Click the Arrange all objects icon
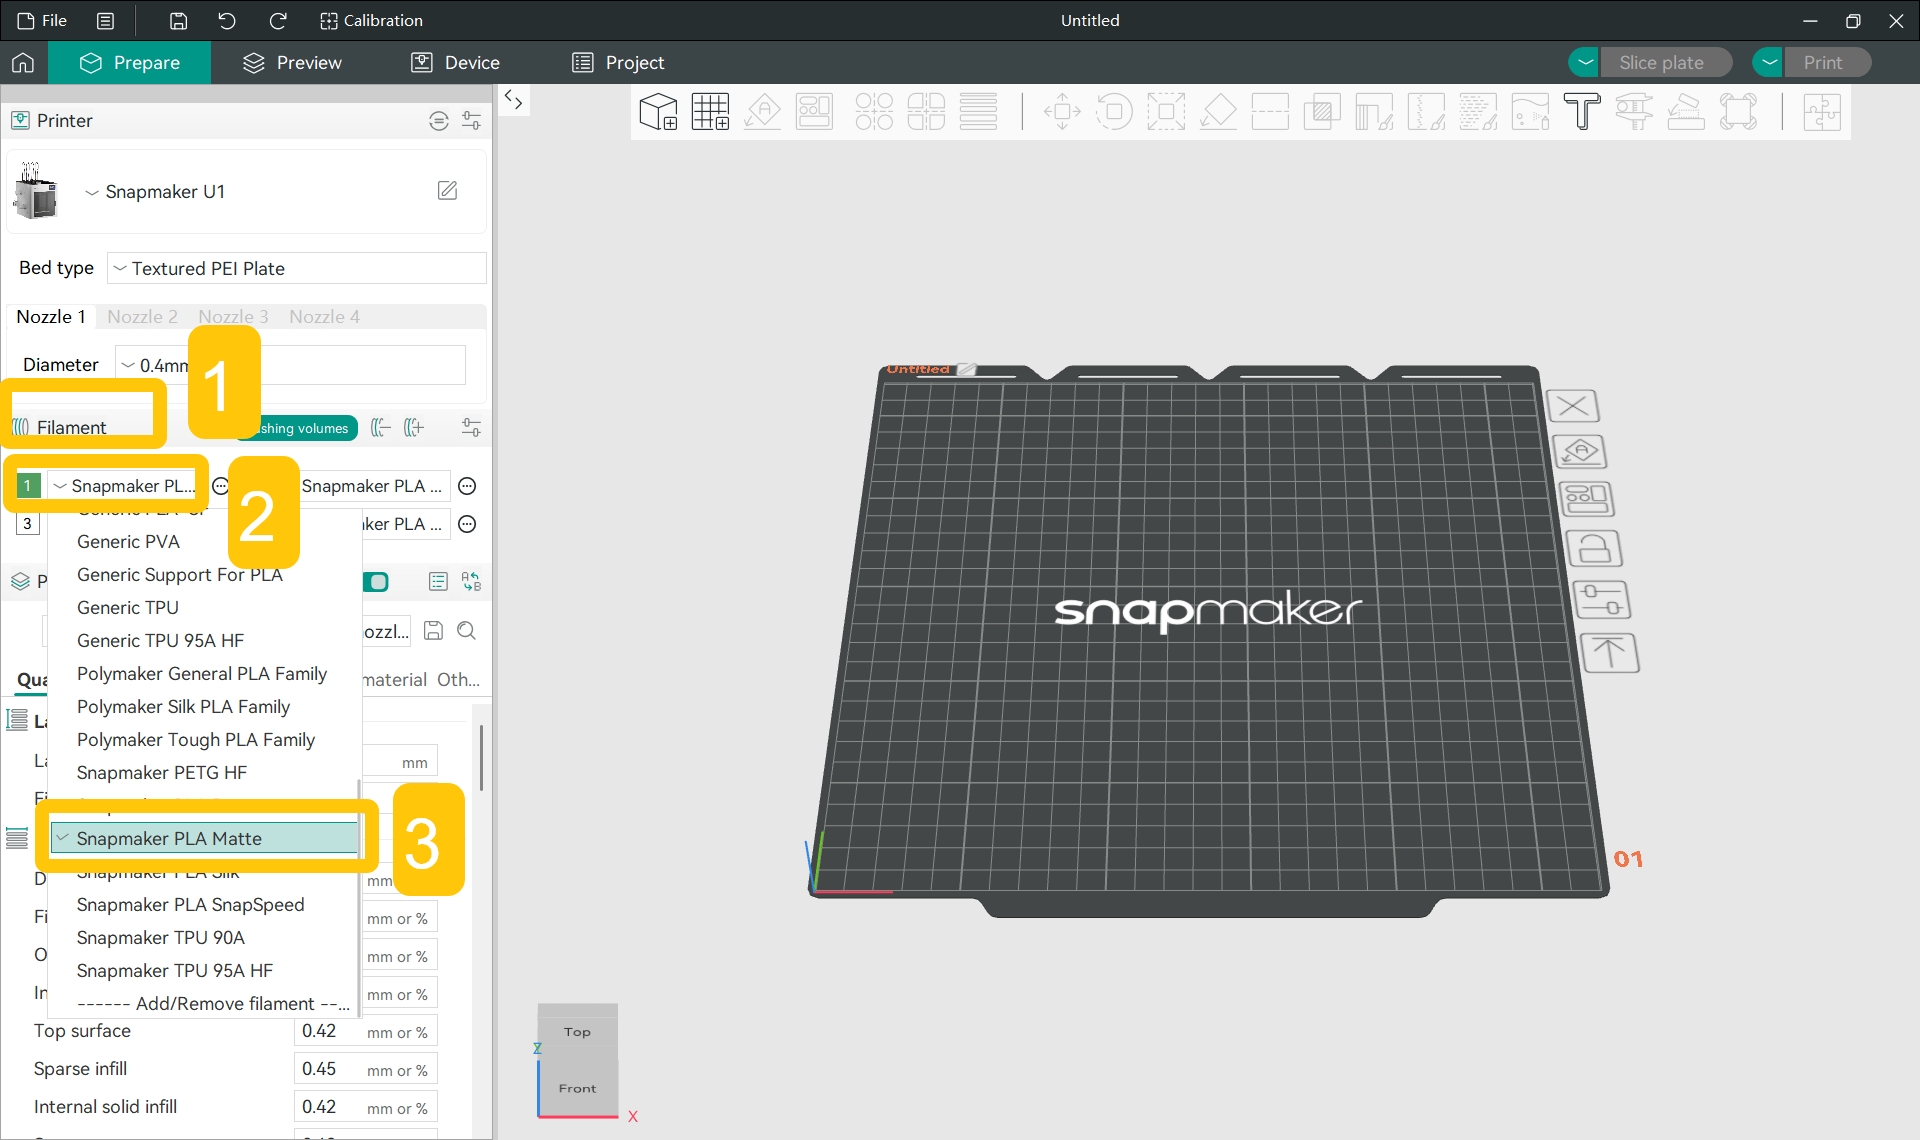This screenshot has width=1920, height=1140. point(814,112)
